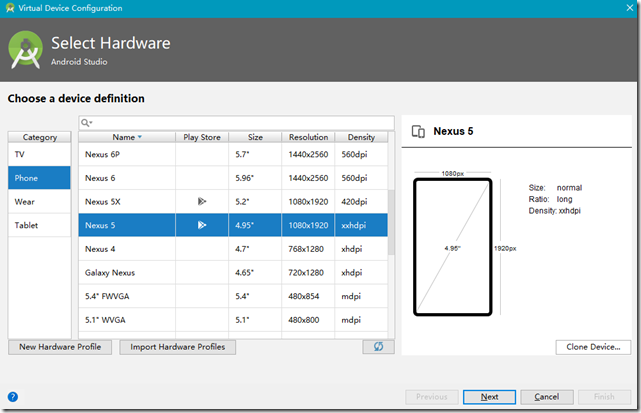Click the Android Studio logo in header

point(25,50)
